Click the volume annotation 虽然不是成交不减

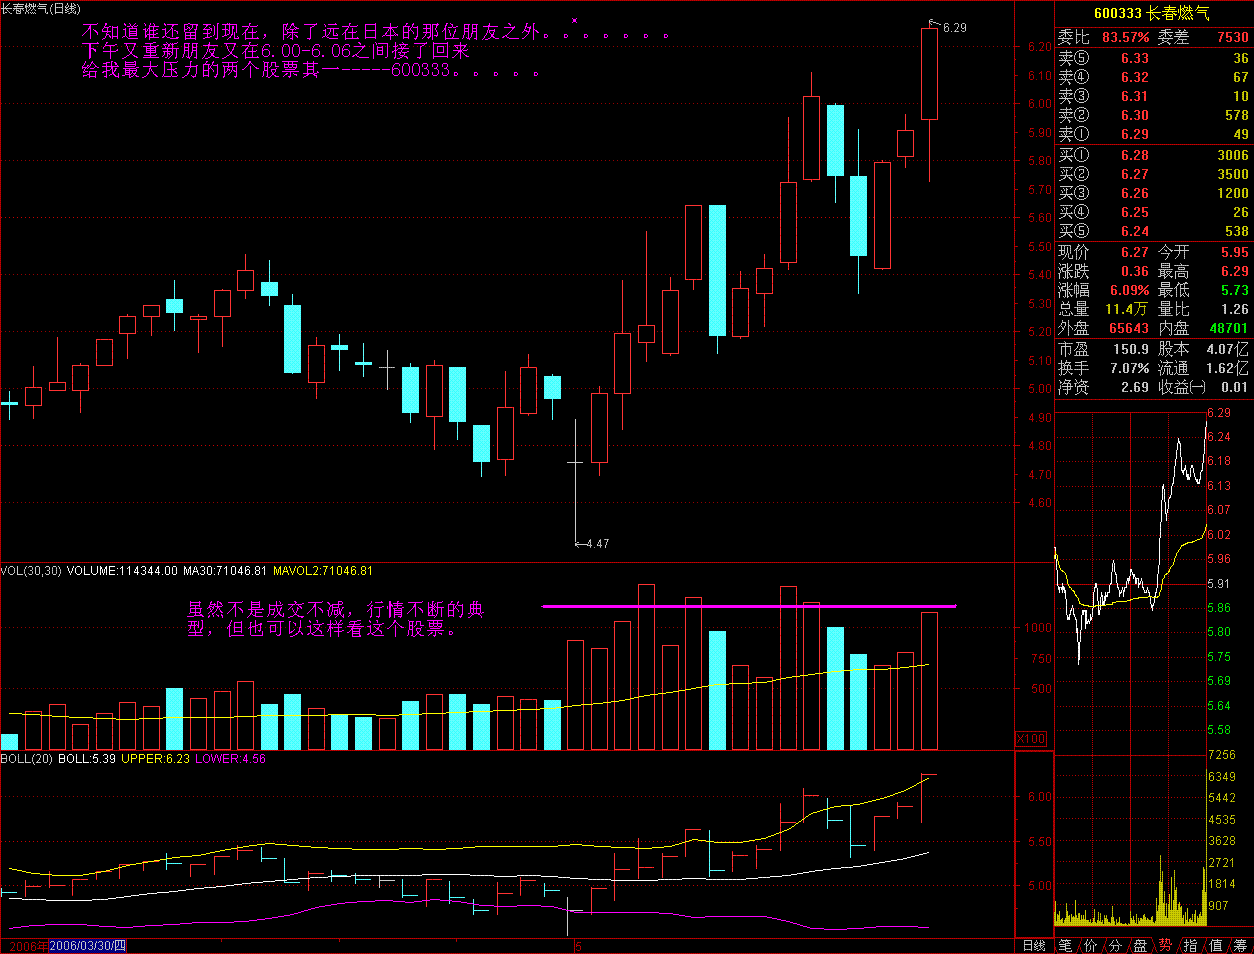(335, 619)
